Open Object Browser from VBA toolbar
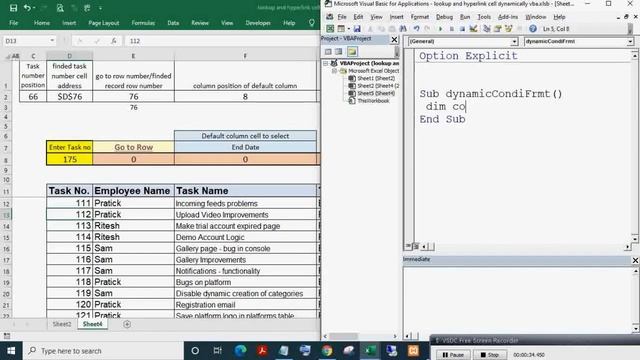 pos(509,29)
